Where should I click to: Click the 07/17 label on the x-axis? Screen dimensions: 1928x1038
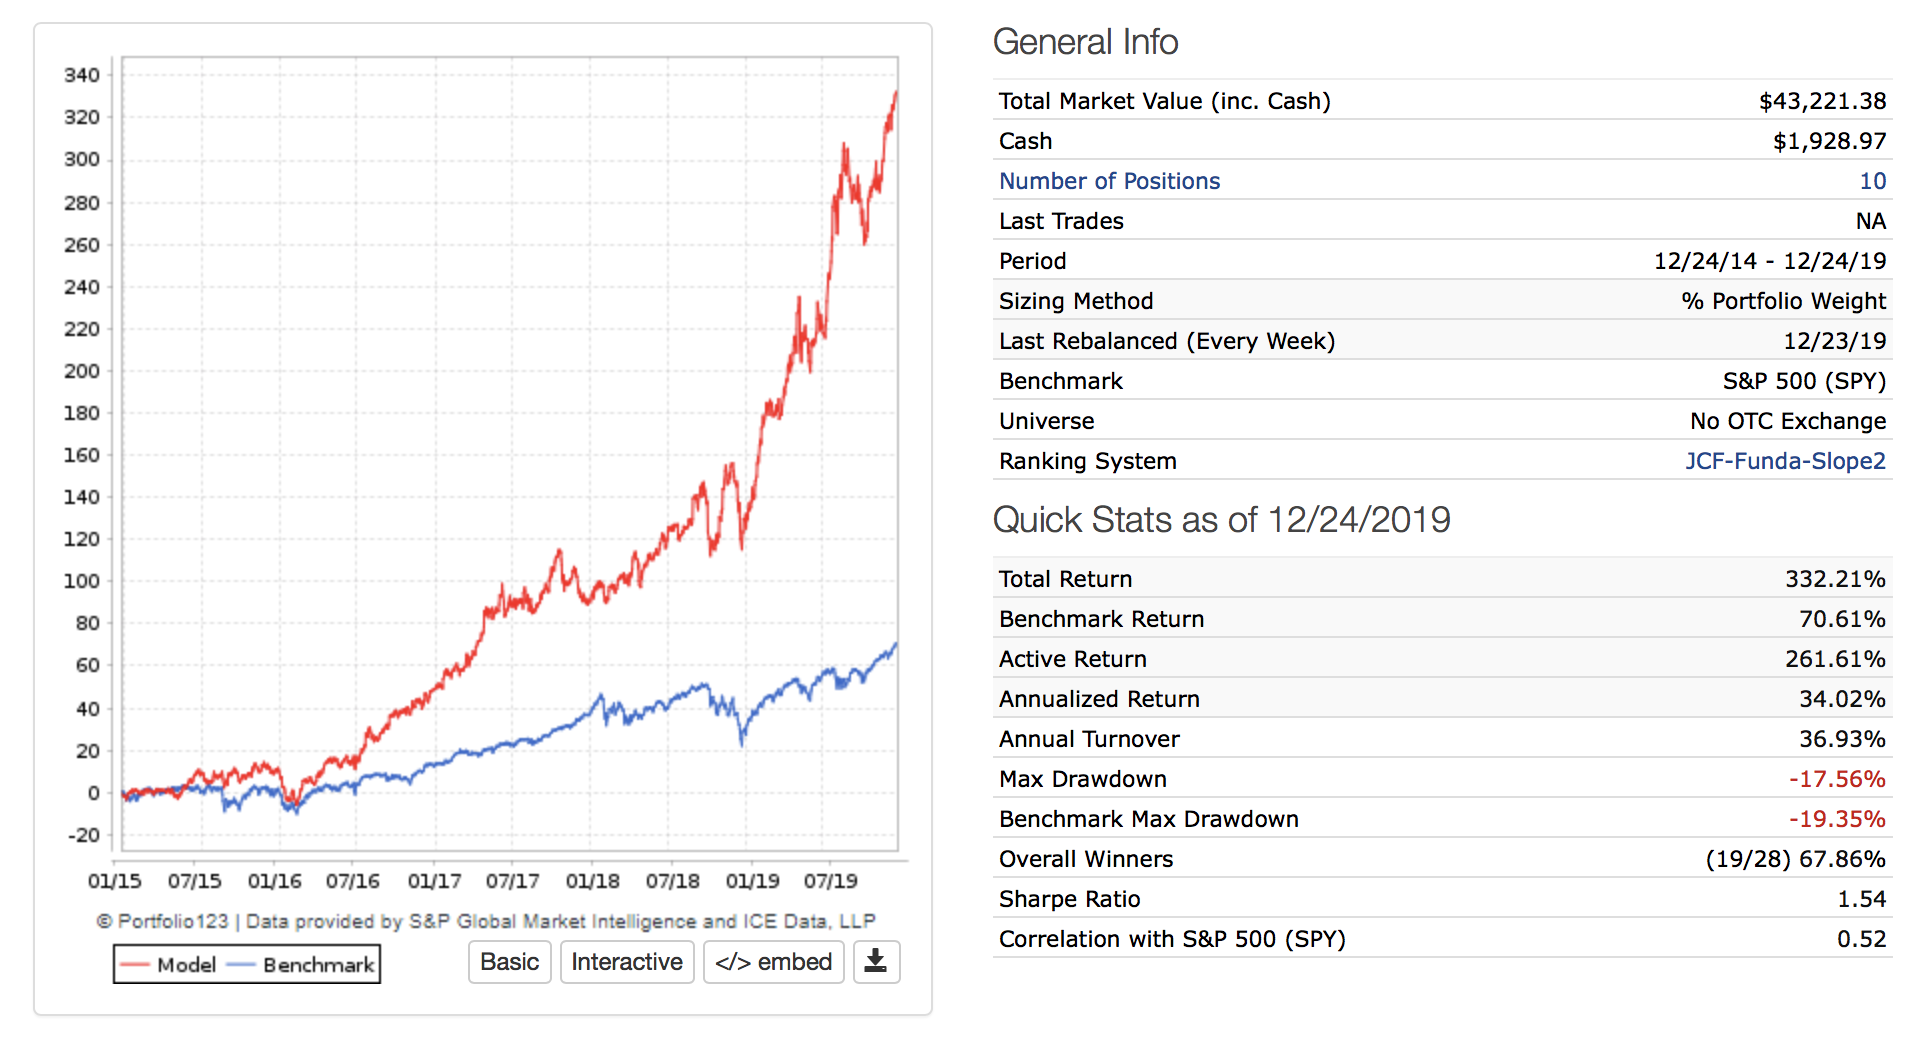(512, 881)
